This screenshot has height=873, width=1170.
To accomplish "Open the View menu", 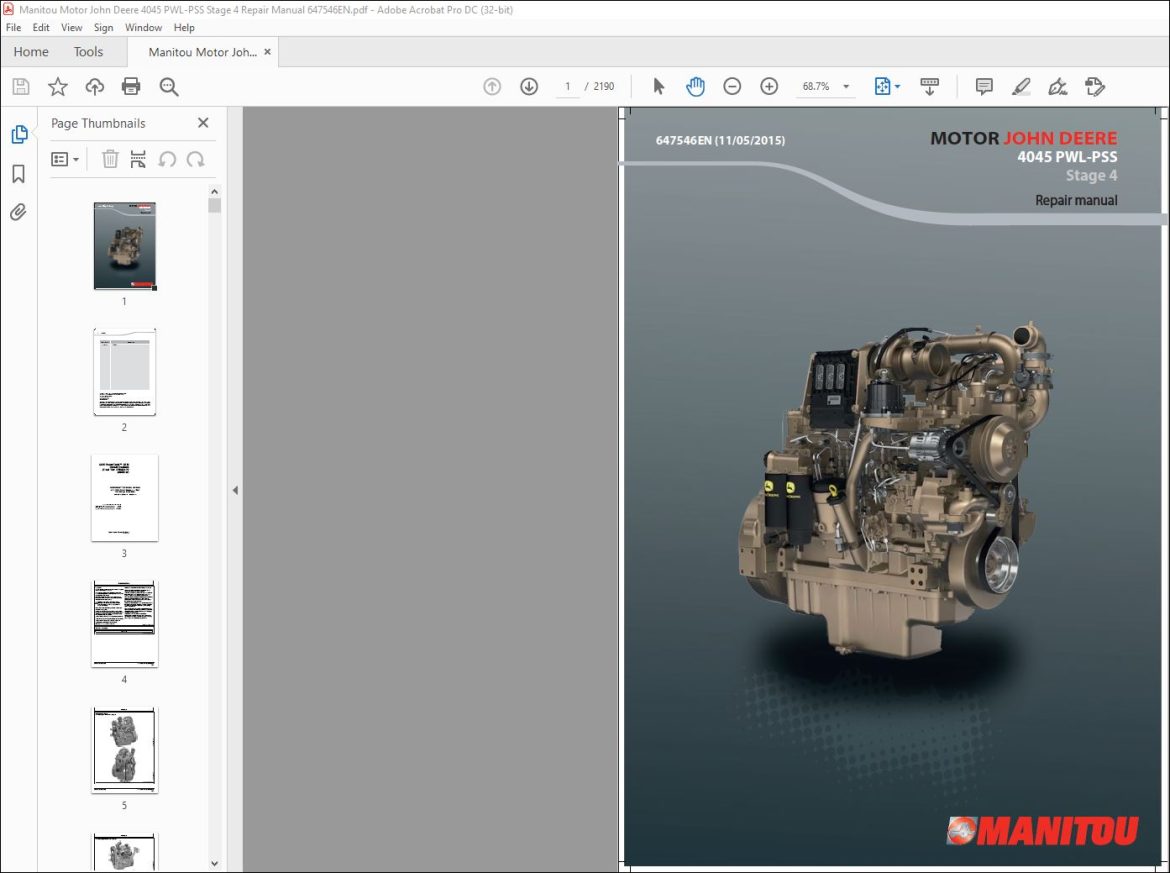I will point(72,28).
